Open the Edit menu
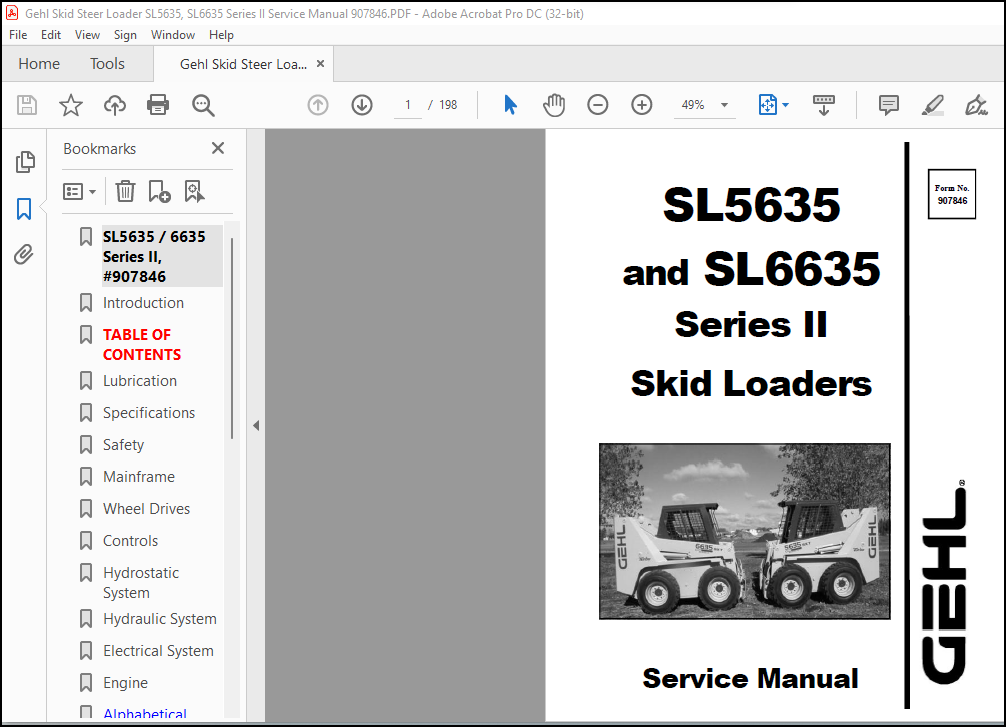Viewport: 1006px width, 727px height. 51,35
